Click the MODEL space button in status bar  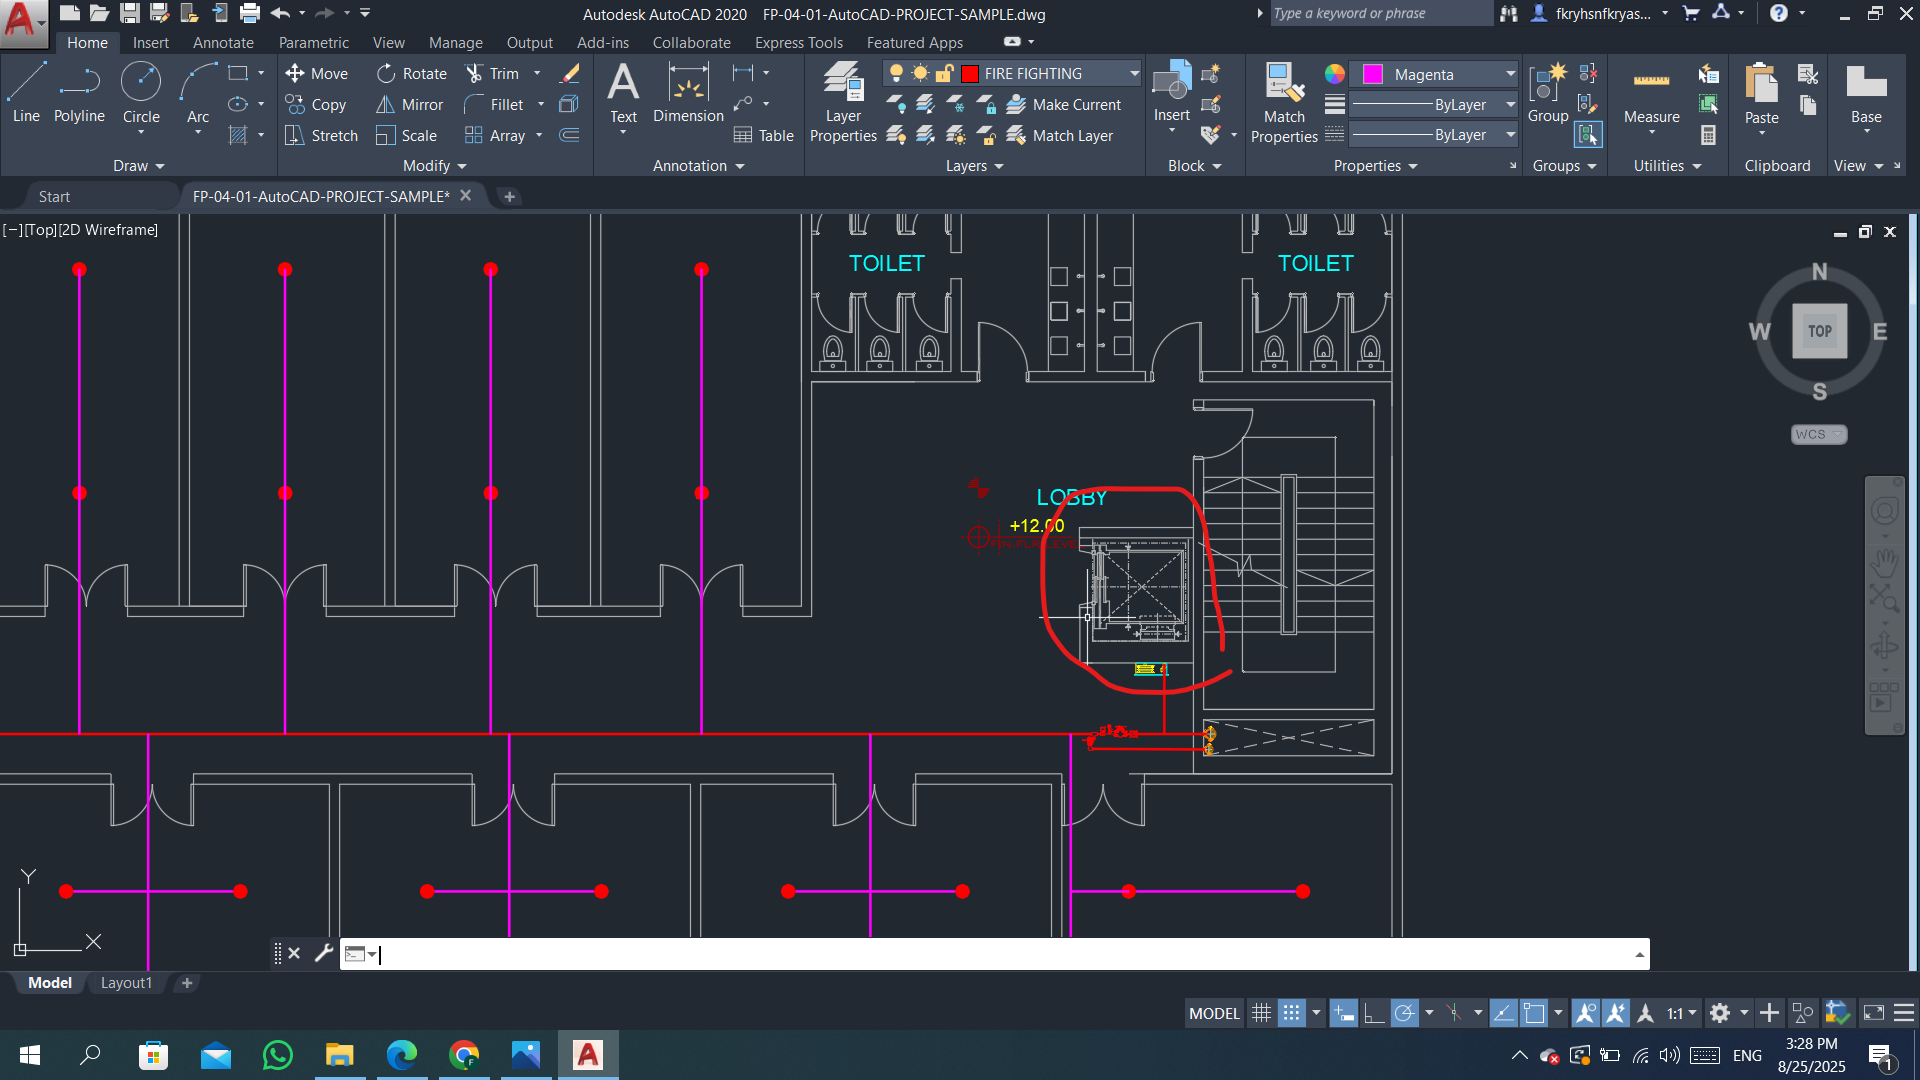pyautogui.click(x=1214, y=1013)
